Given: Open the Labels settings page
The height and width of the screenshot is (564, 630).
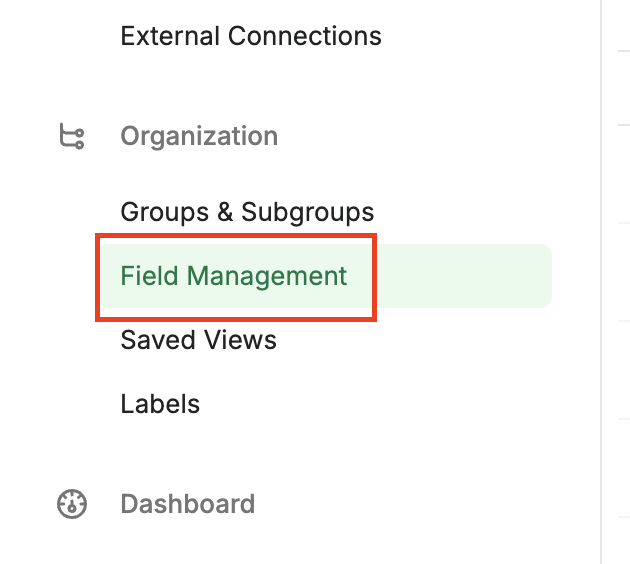Looking at the screenshot, I should click(160, 404).
